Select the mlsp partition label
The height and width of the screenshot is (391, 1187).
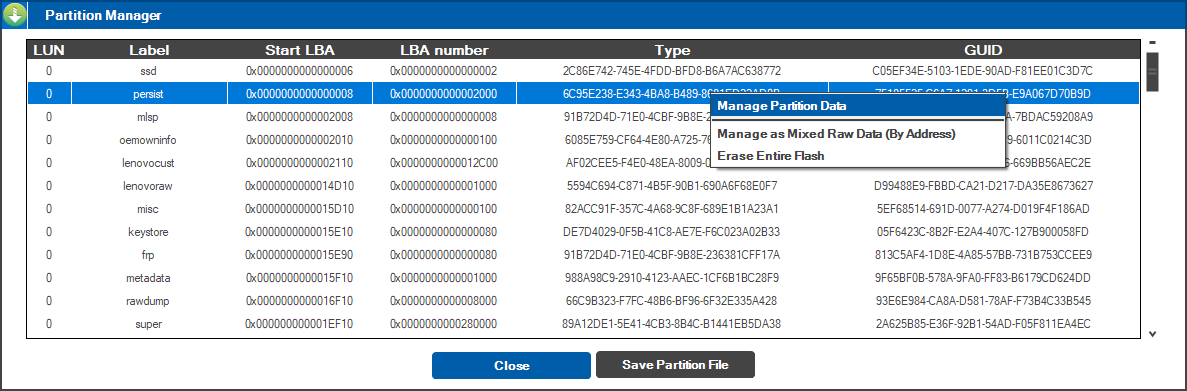149,117
